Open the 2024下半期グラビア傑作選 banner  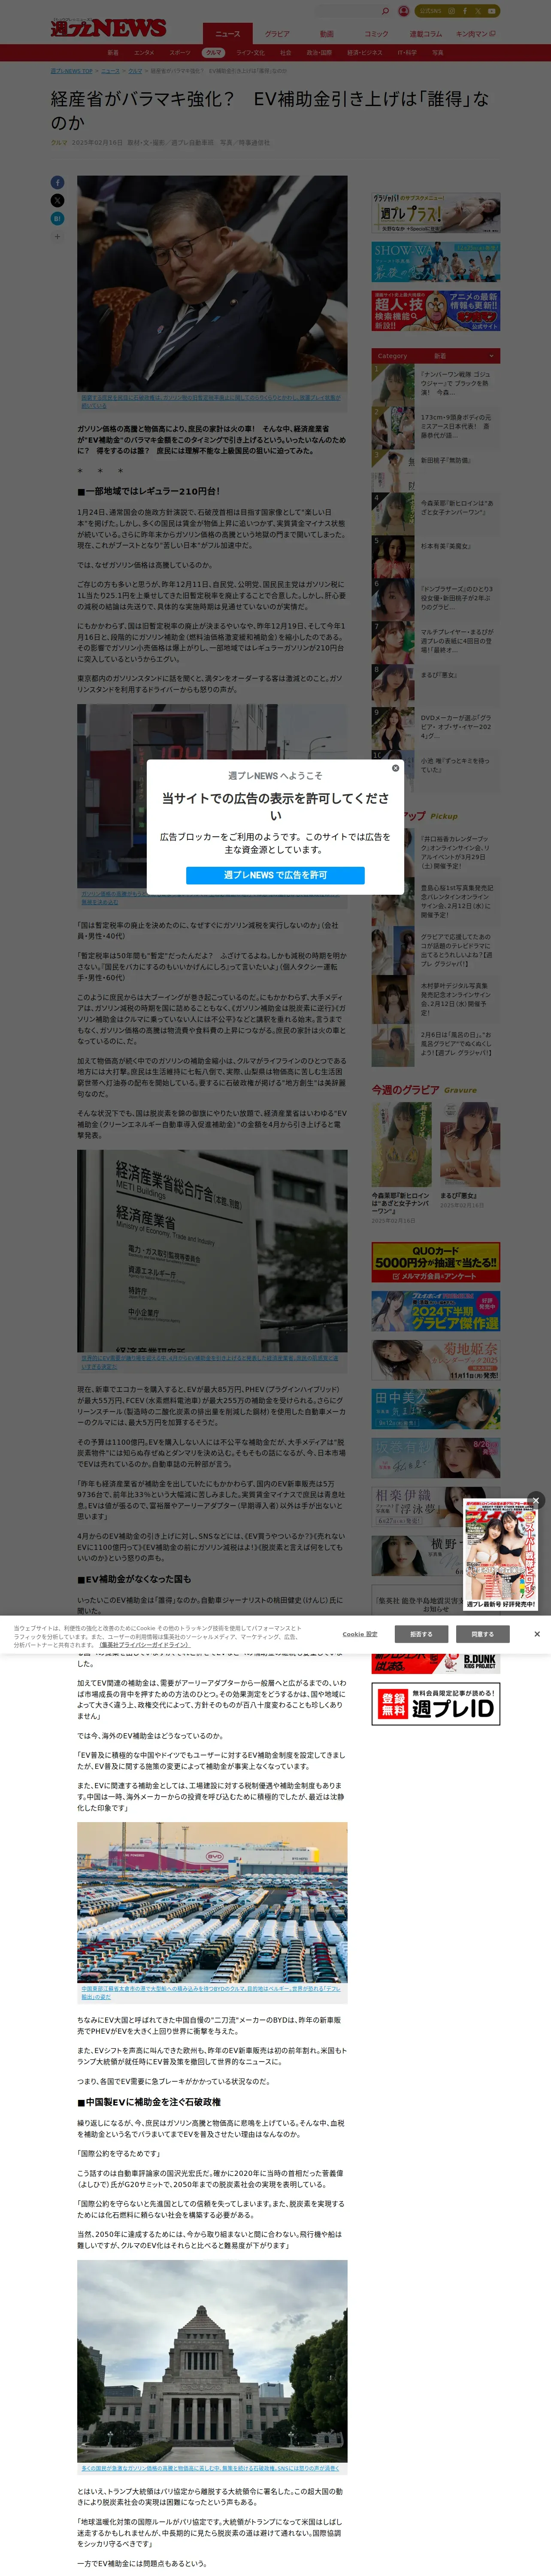coord(436,1311)
